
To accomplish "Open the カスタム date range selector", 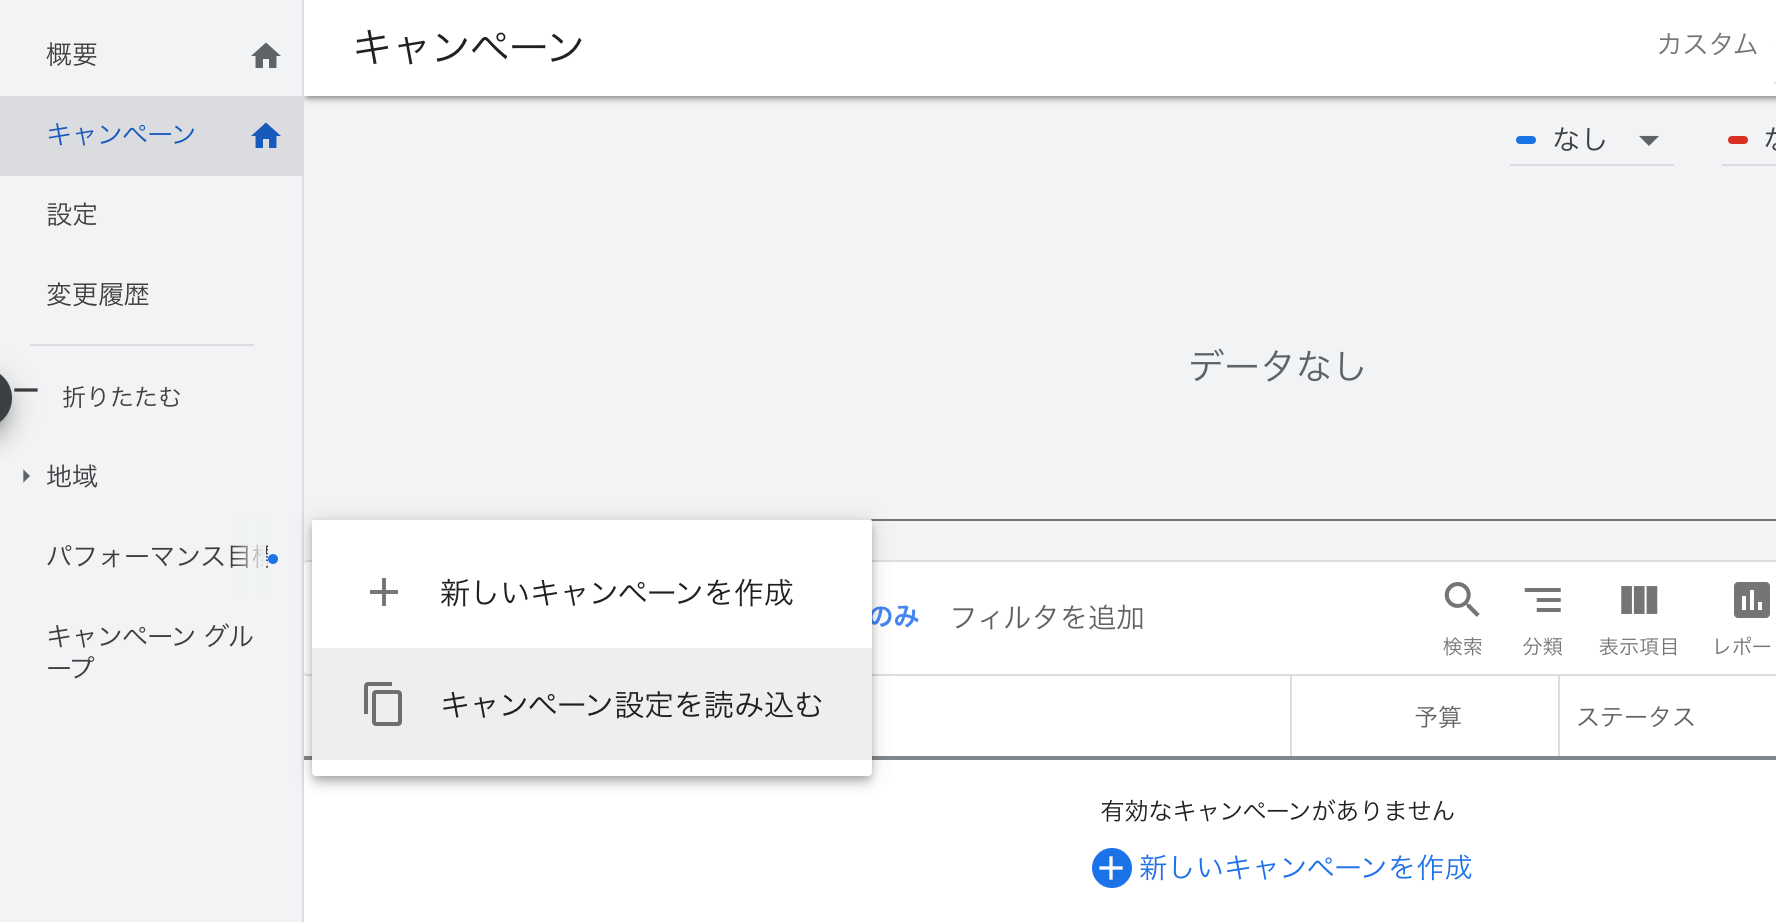I will coord(1707,44).
